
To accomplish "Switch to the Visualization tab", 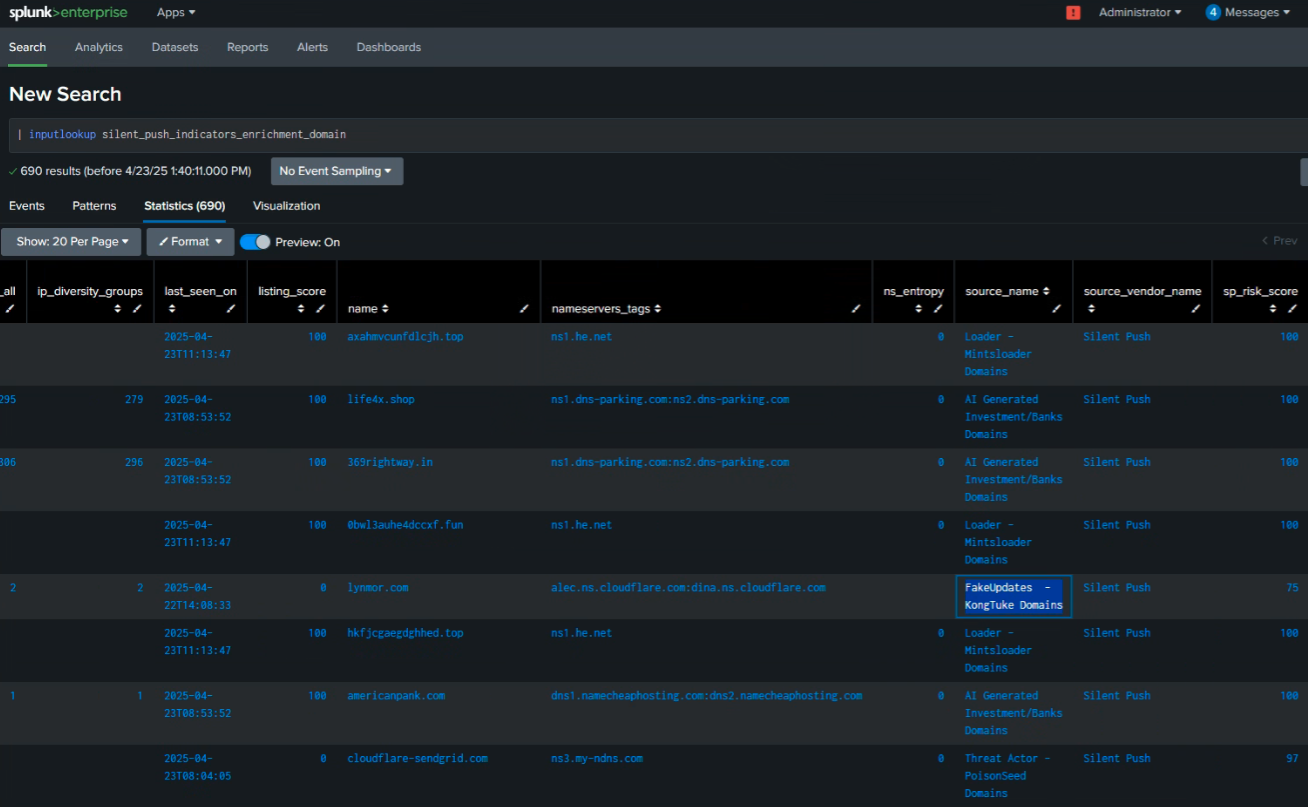I will [287, 206].
